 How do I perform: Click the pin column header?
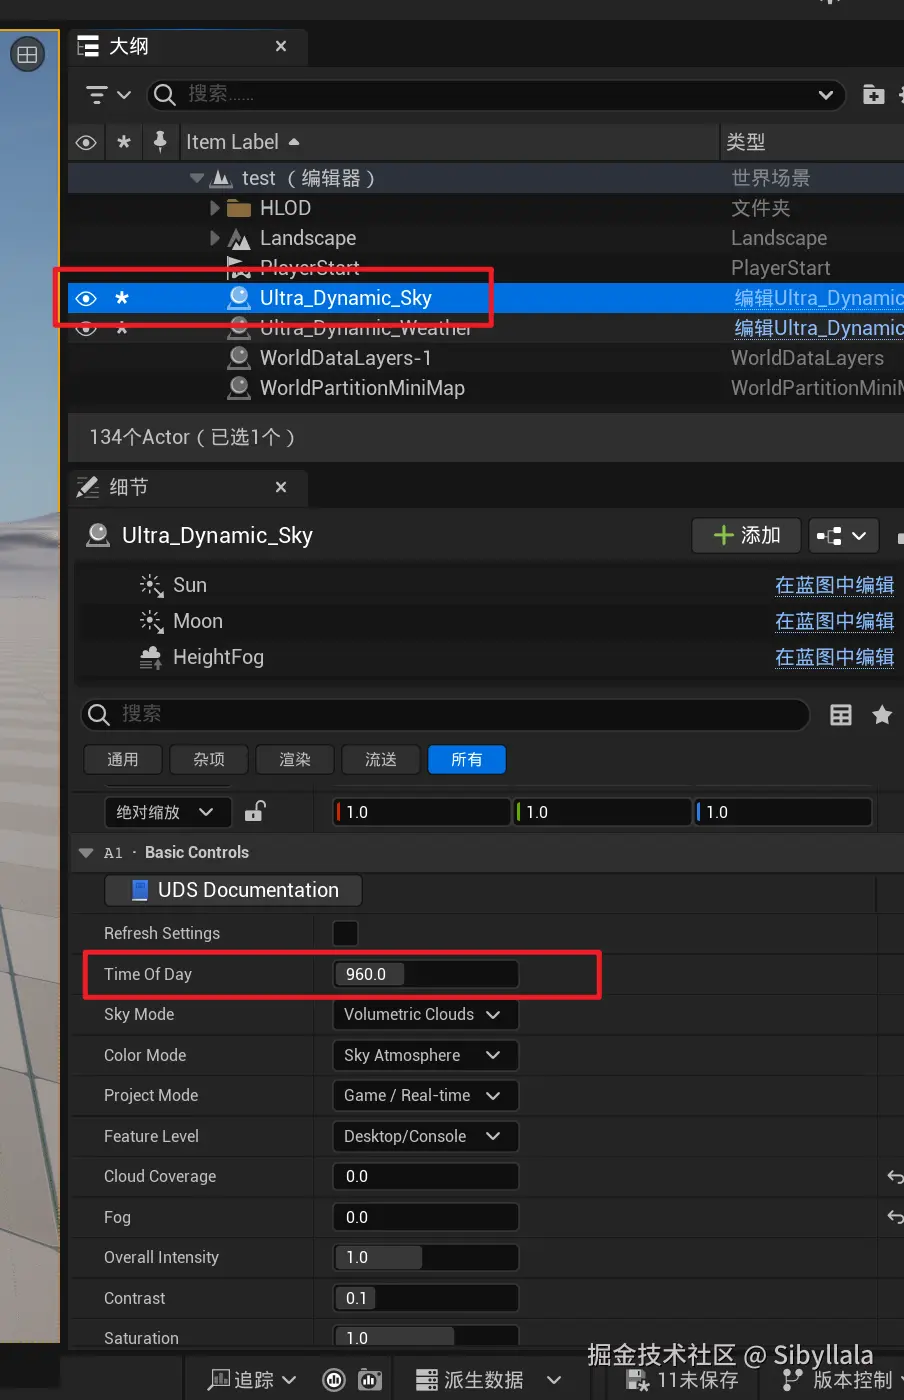pos(160,142)
